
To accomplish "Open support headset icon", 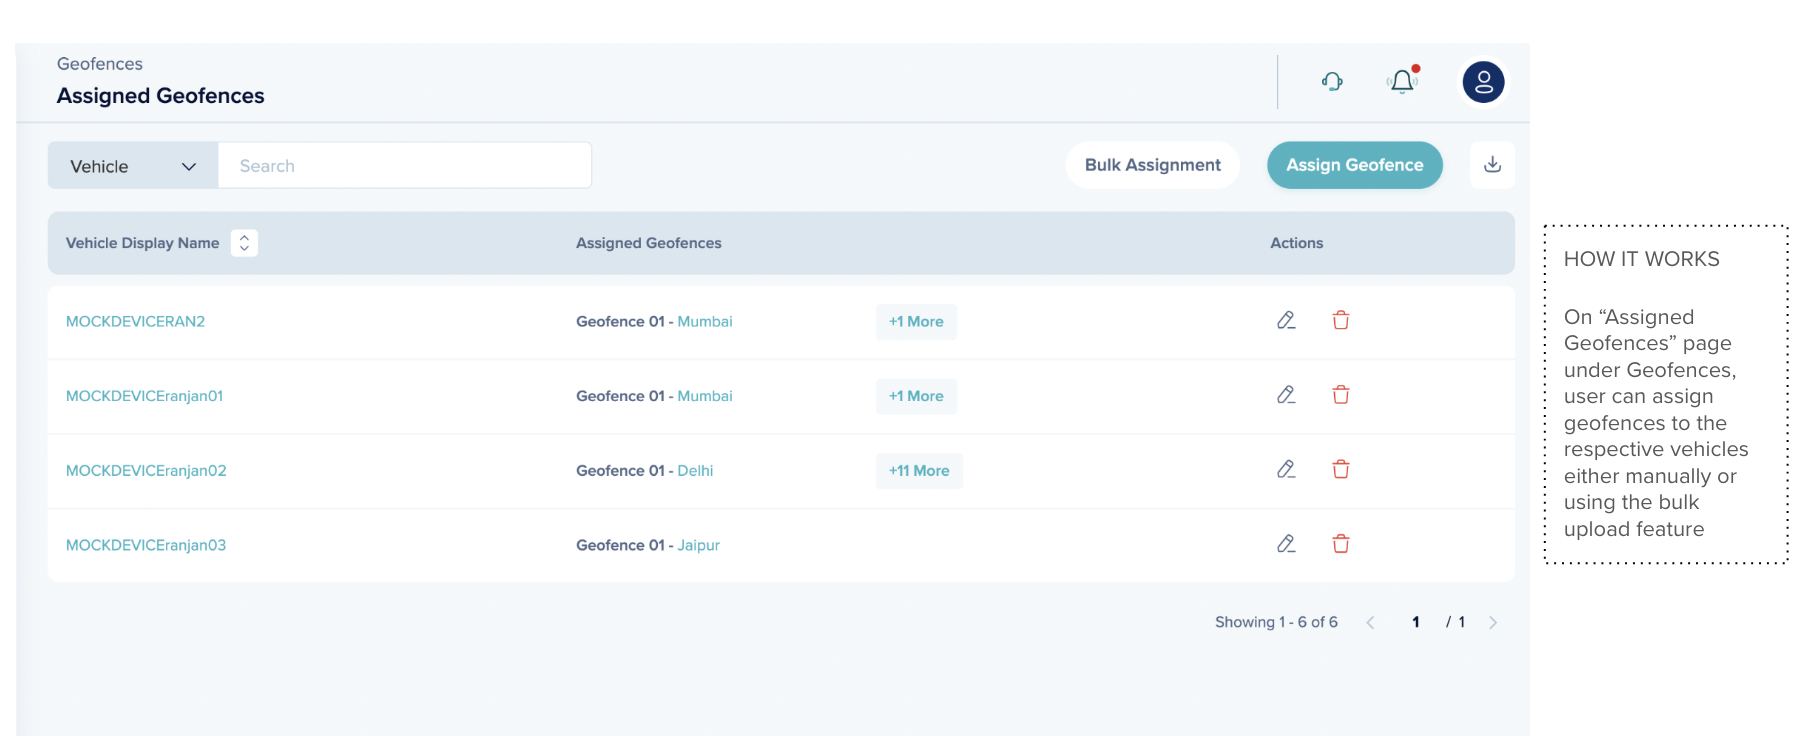I will coord(1332,82).
